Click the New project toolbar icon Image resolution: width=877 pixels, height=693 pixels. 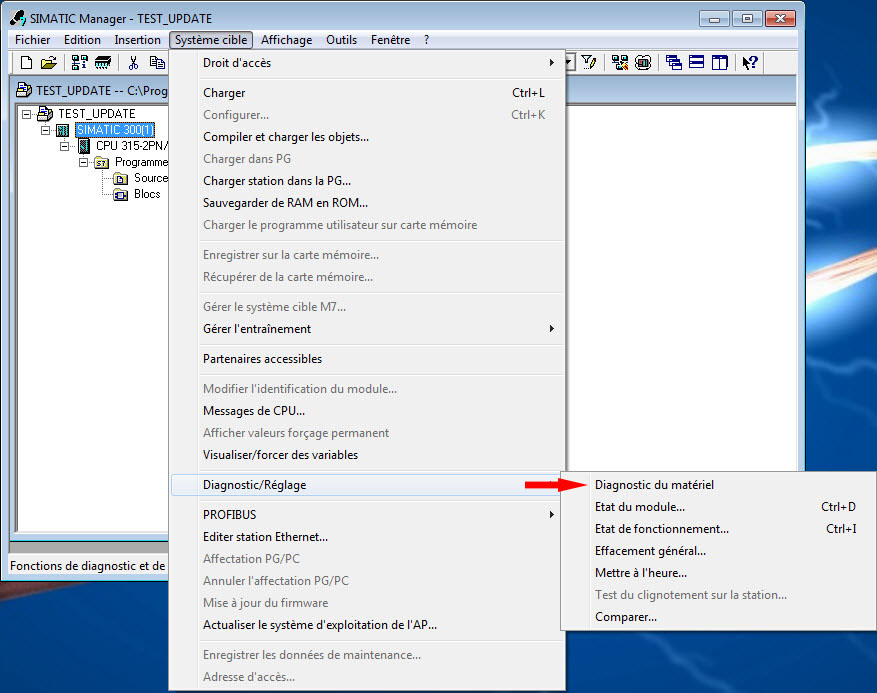pos(26,63)
